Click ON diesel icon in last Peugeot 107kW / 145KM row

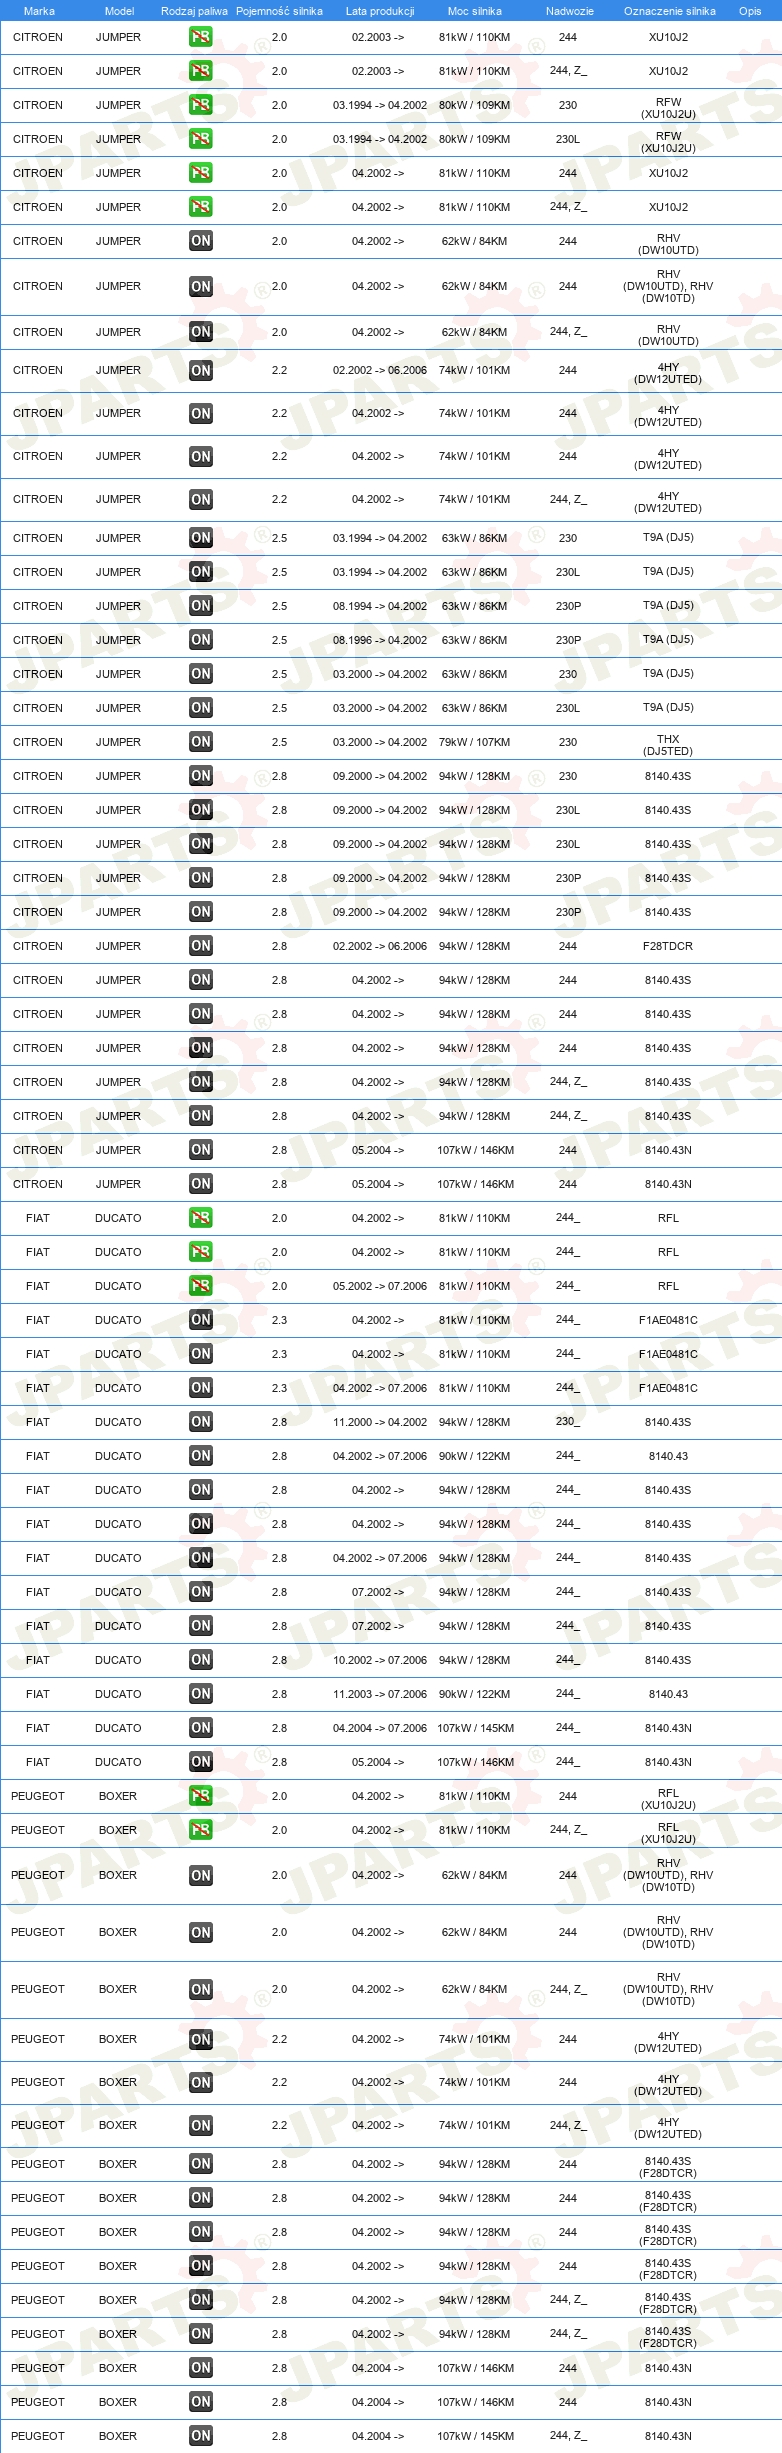tap(201, 2436)
